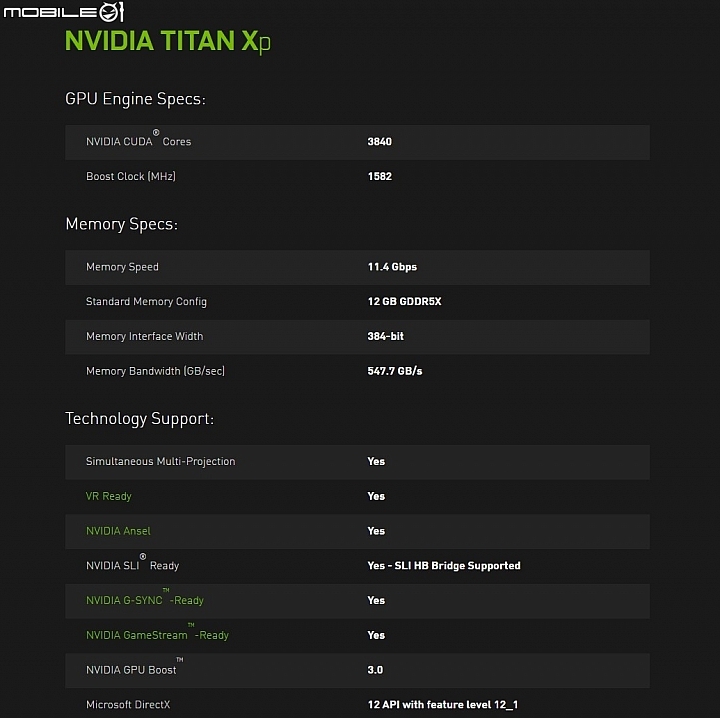The height and width of the screenshot is (718, 720).
Task: Select Yes - SLI HB Bridge Supported
Action: (444, 566)
